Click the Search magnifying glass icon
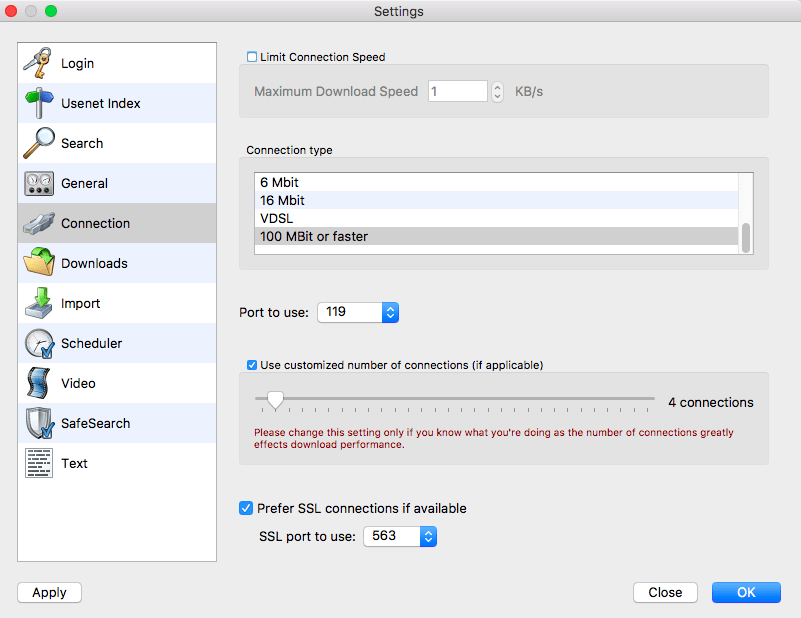 [x=39, y=143]
